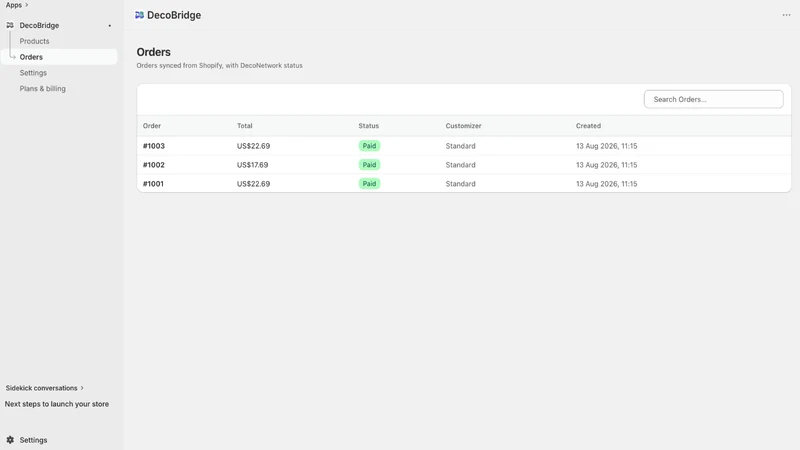The width and height of the screenshot is (800, 450).
Task: Open order #1001
Action: tap(153, 184)
